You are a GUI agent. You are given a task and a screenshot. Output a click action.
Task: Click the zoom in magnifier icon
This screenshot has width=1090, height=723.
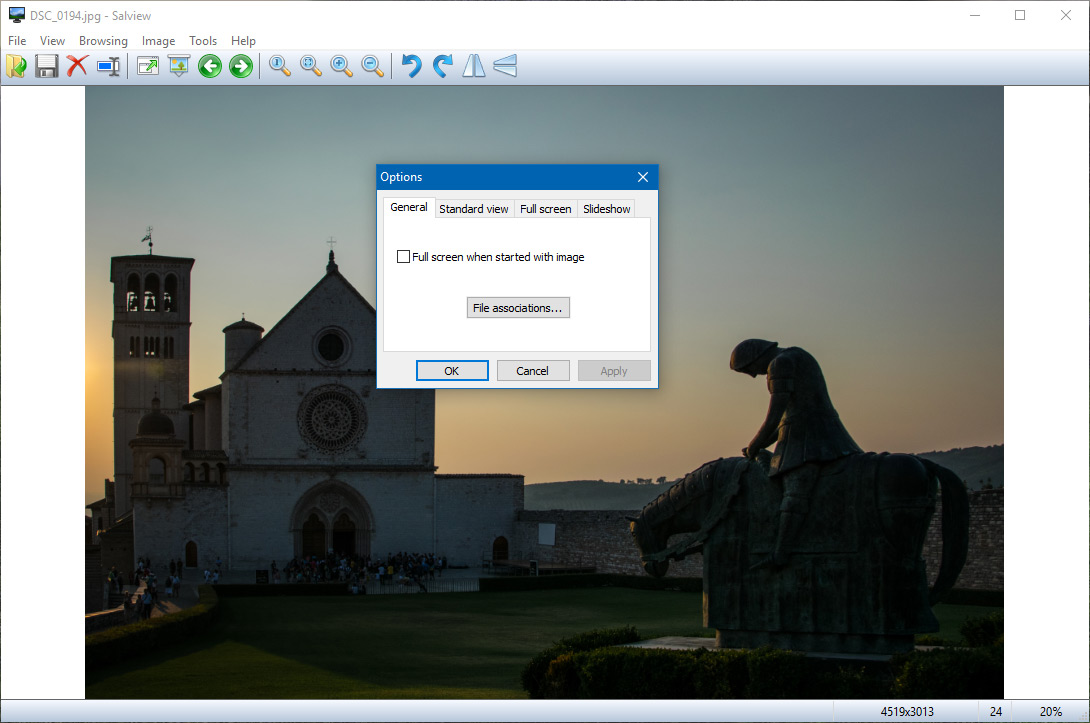342,67
